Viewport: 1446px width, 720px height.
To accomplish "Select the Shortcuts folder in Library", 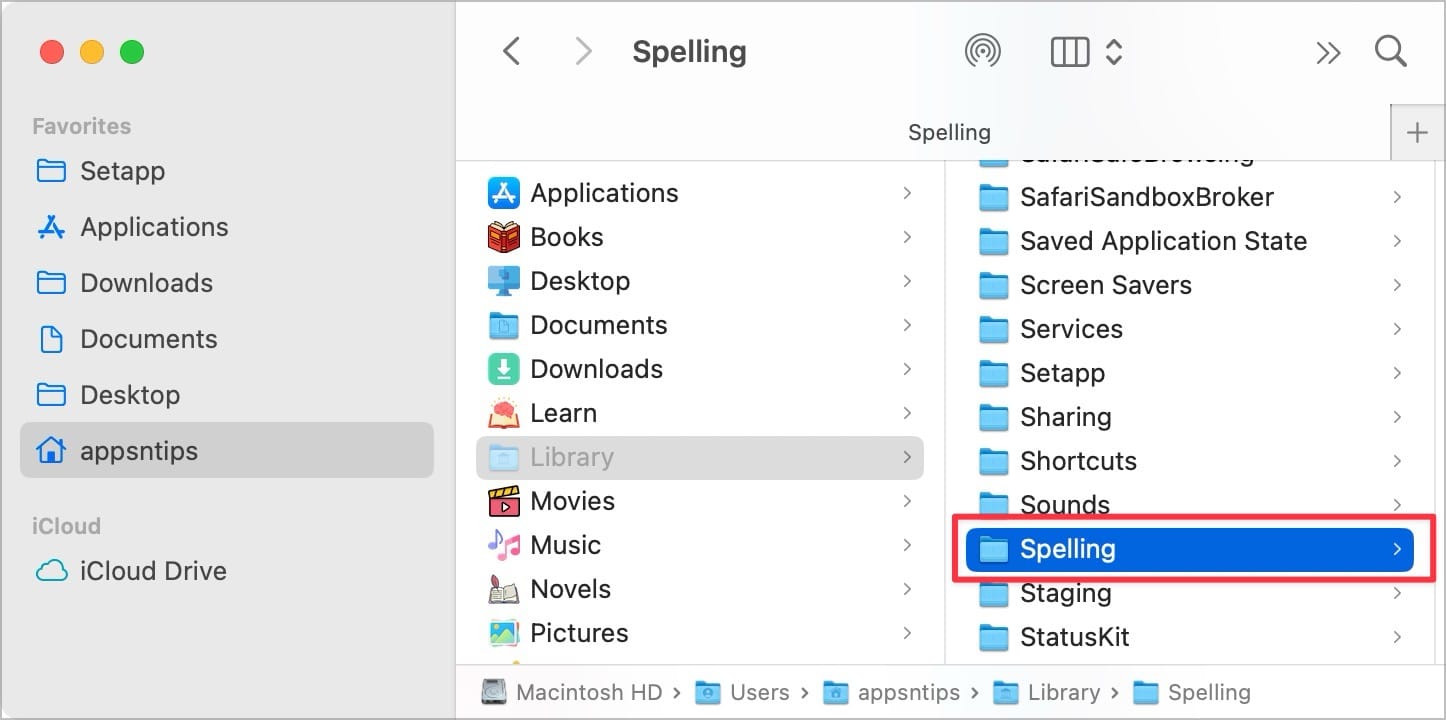I will coord(1078,461).
